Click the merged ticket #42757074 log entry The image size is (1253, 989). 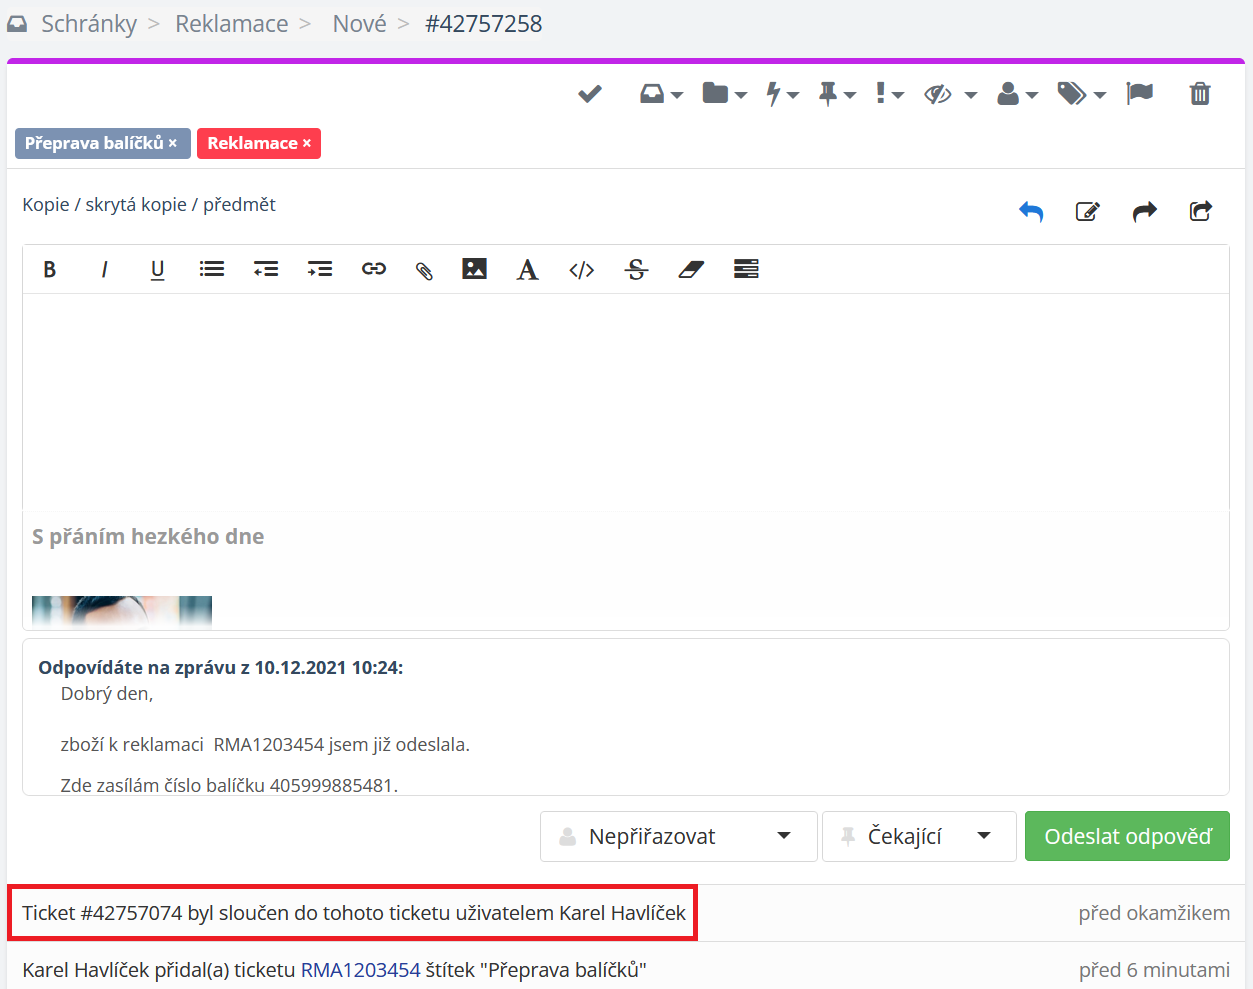[x=354, y=913]
